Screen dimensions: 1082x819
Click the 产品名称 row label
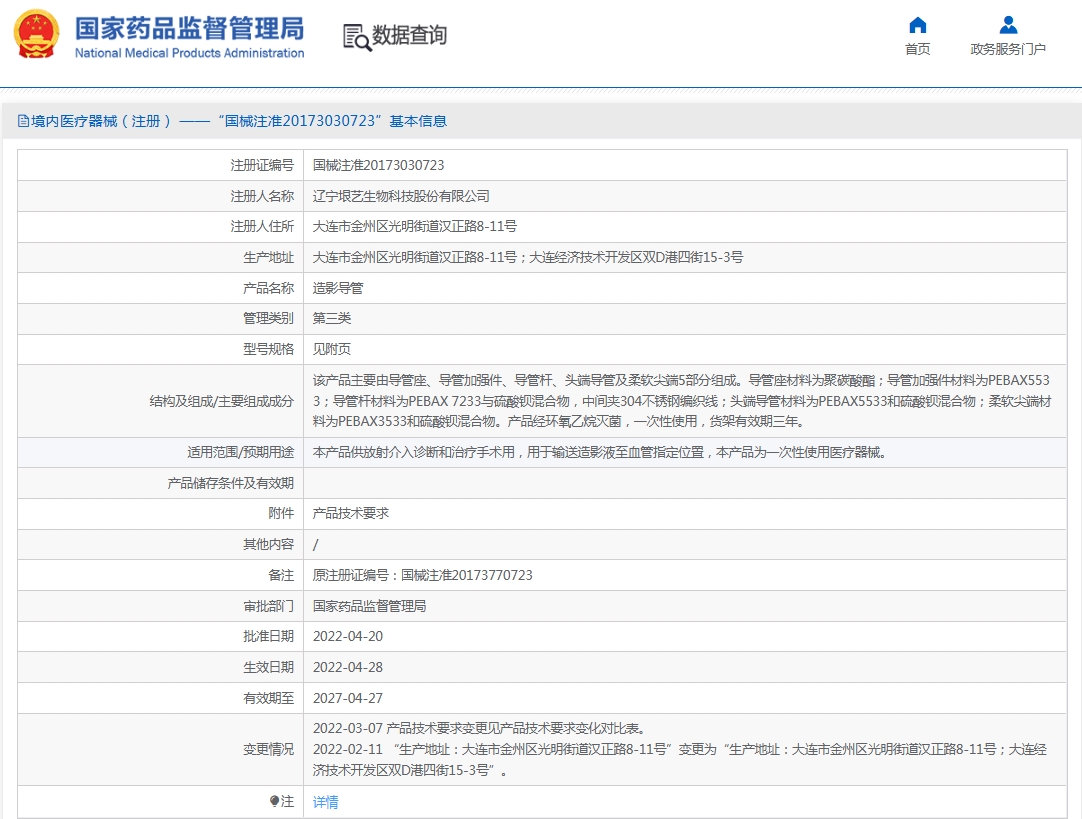coord(268,288)
